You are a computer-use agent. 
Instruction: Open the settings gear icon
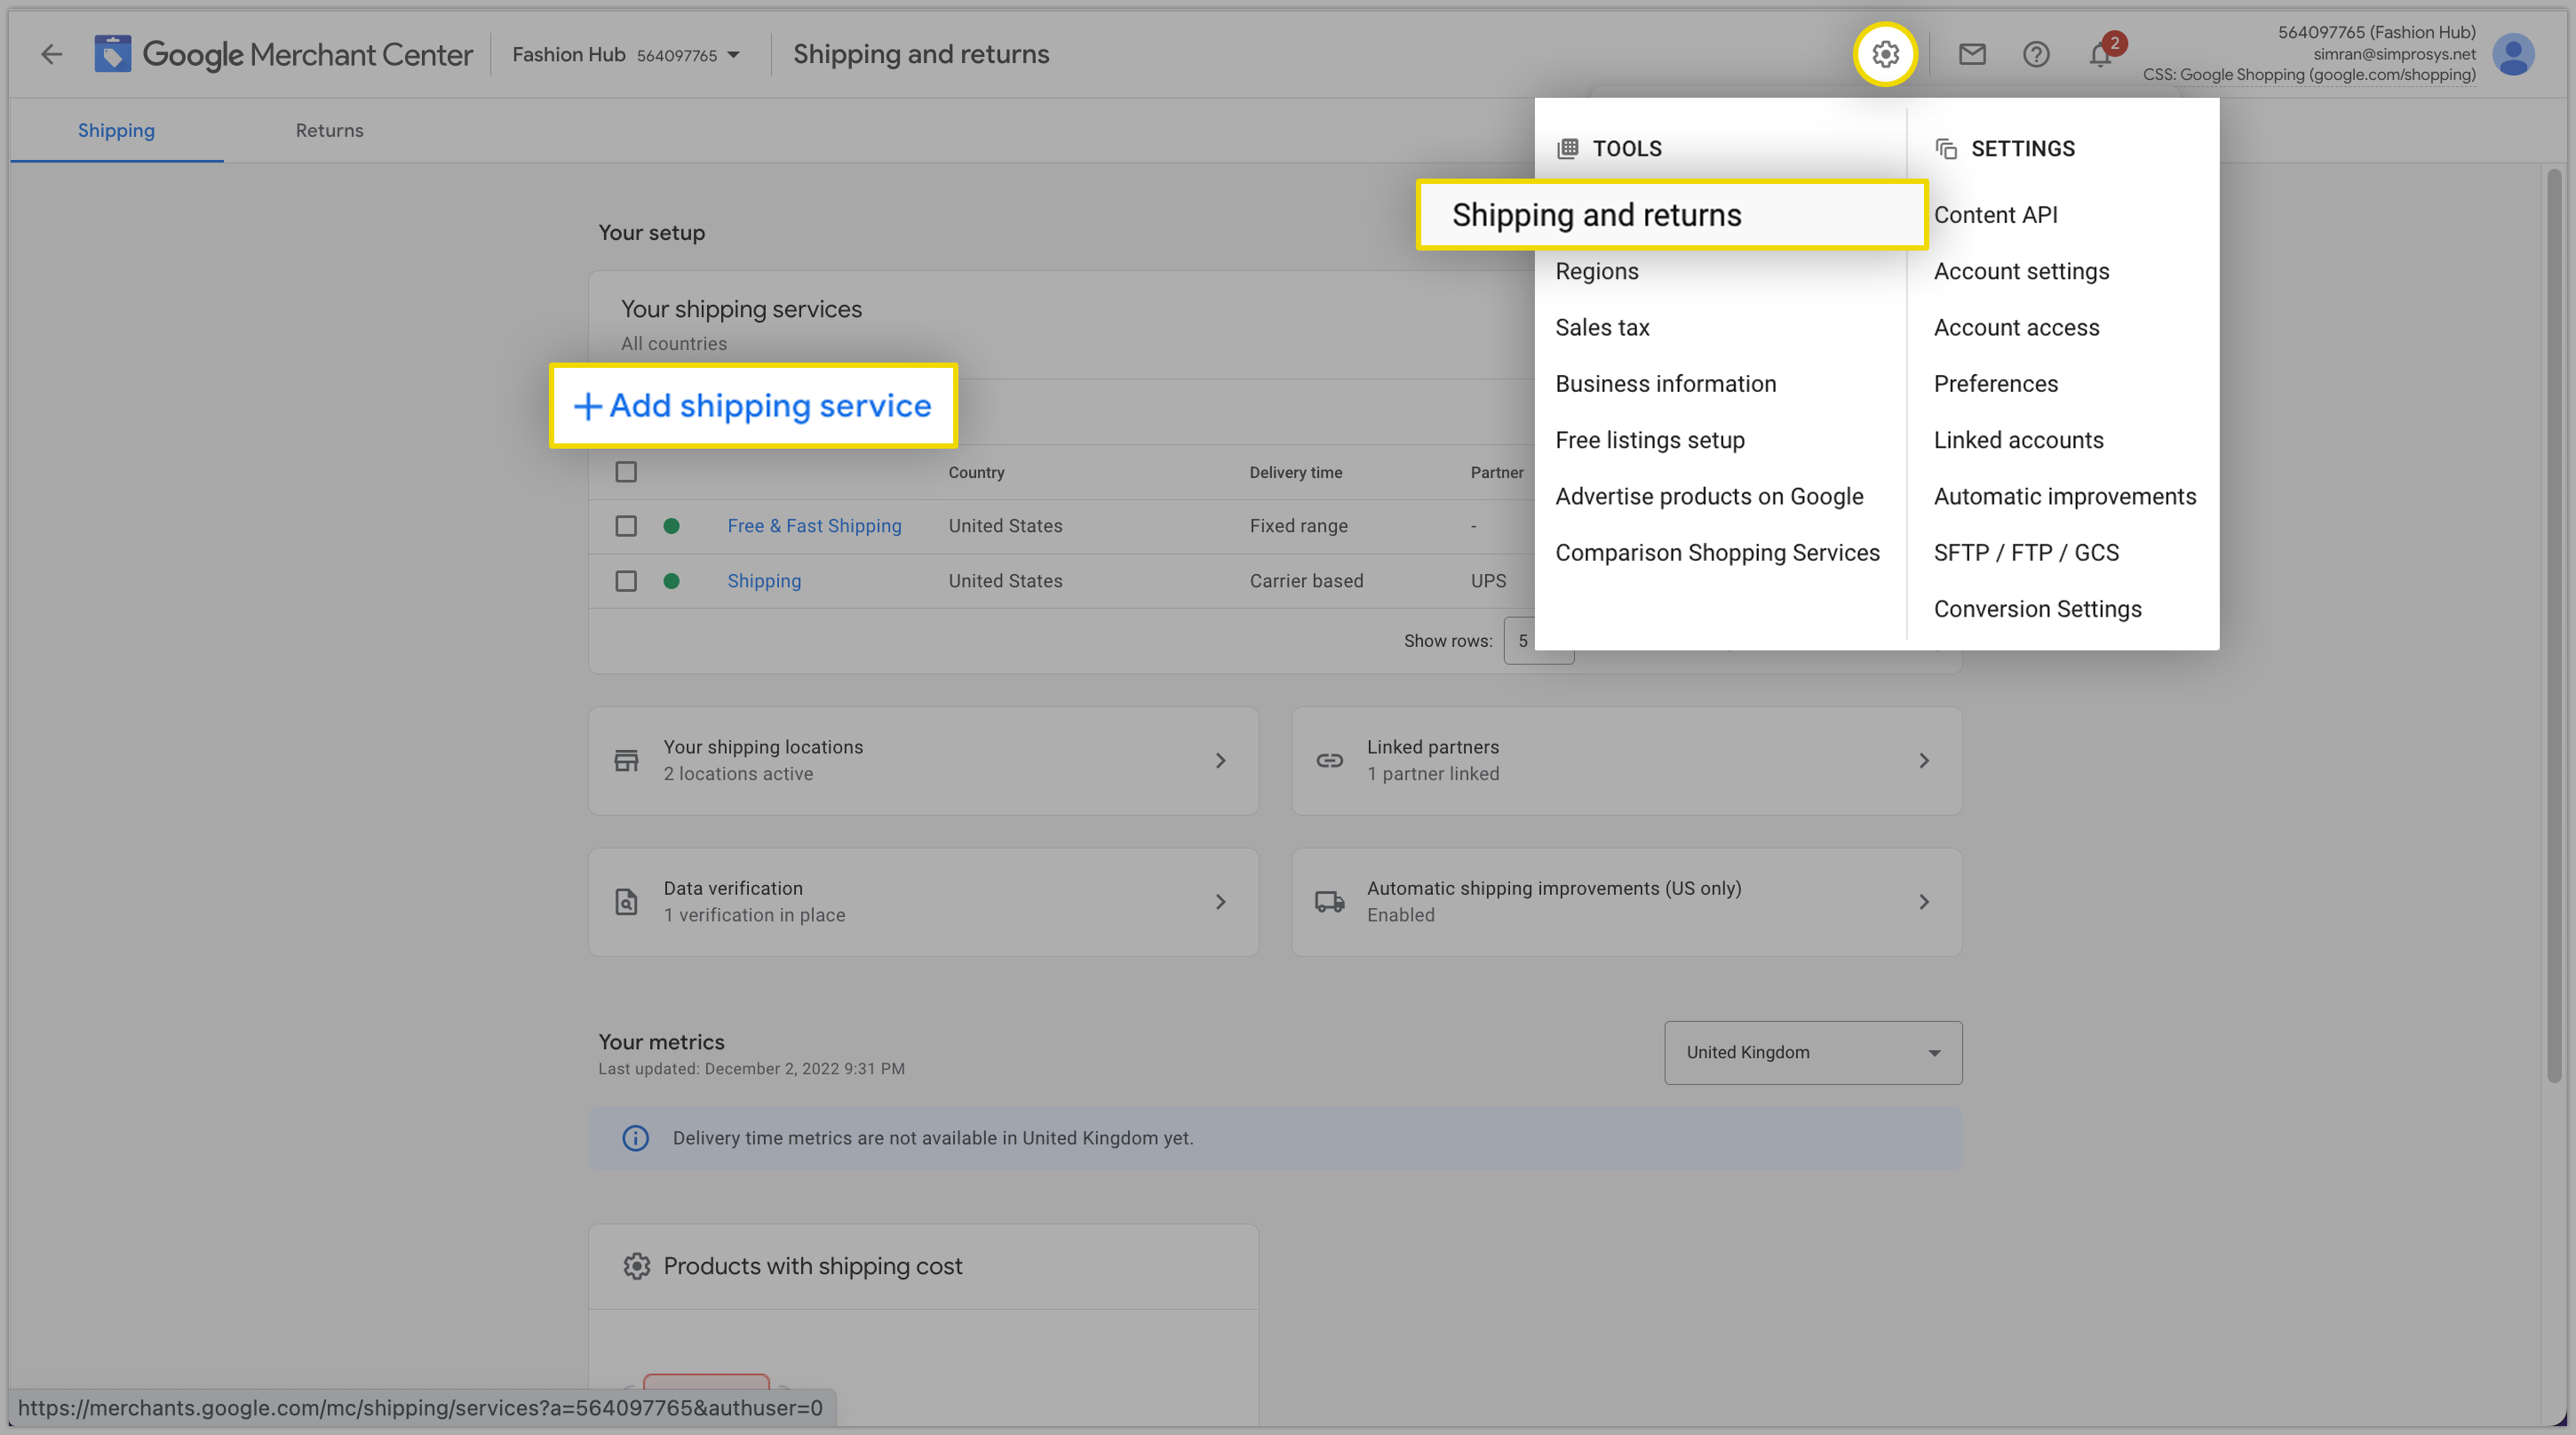tap(1885, 54)
